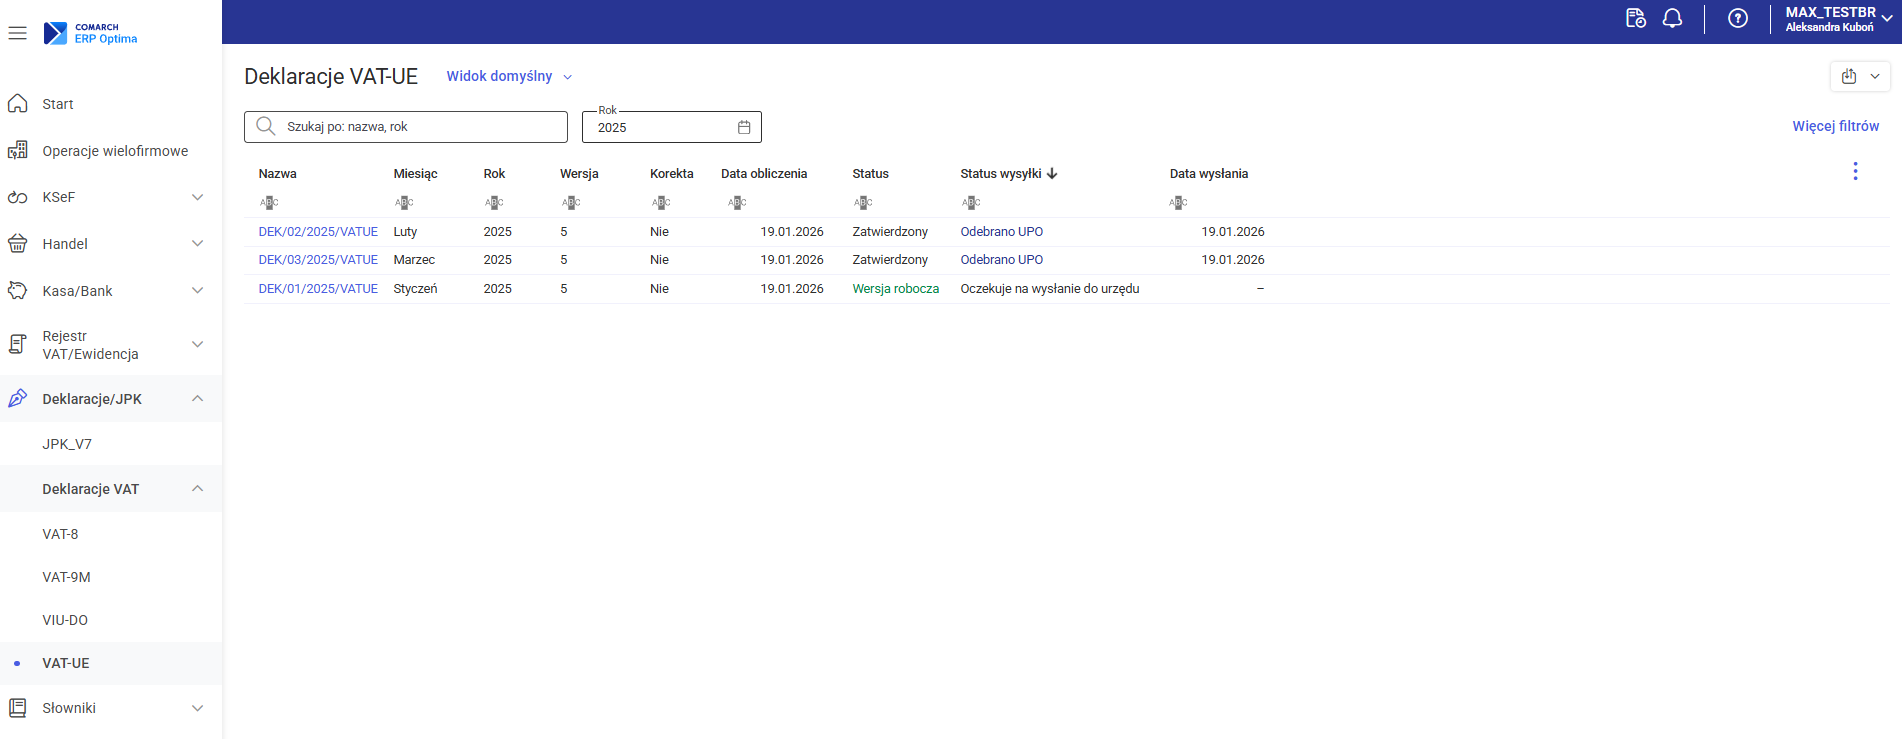Click Więcej filtrów link
Screen dimensions: 1902x739
1835,126
